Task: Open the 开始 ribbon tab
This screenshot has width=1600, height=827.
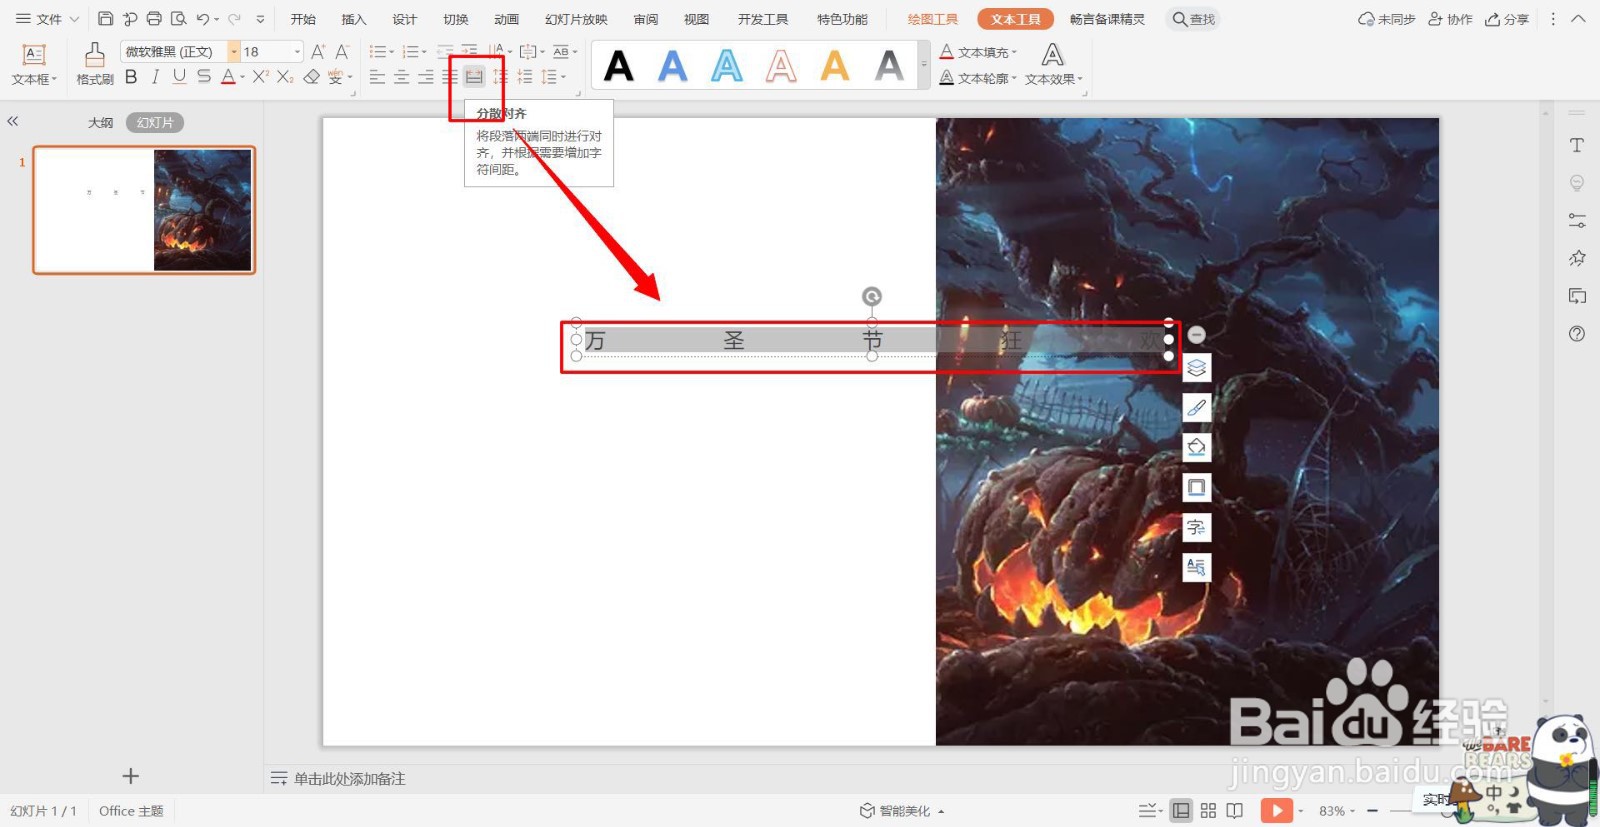Action: tap(303, 19)
